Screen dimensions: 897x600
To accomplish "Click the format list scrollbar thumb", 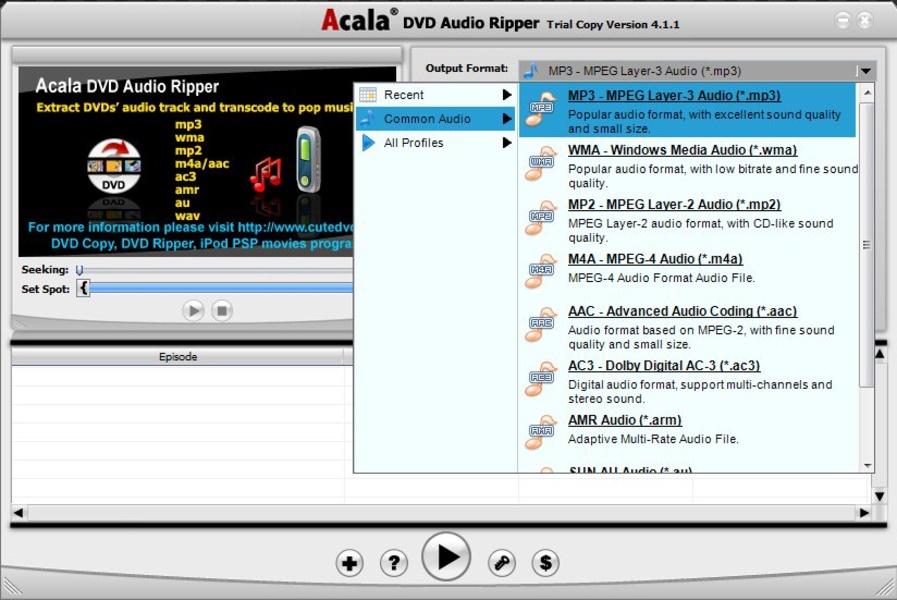I will coord(867,244).
